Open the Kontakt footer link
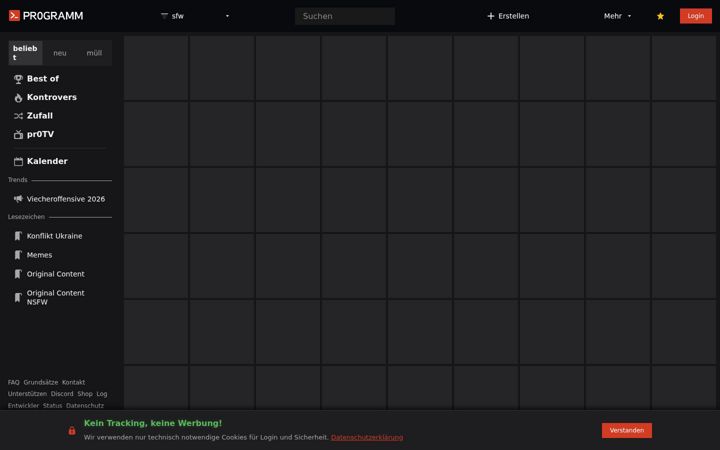720x450 pixels. [x=73, y=382]
